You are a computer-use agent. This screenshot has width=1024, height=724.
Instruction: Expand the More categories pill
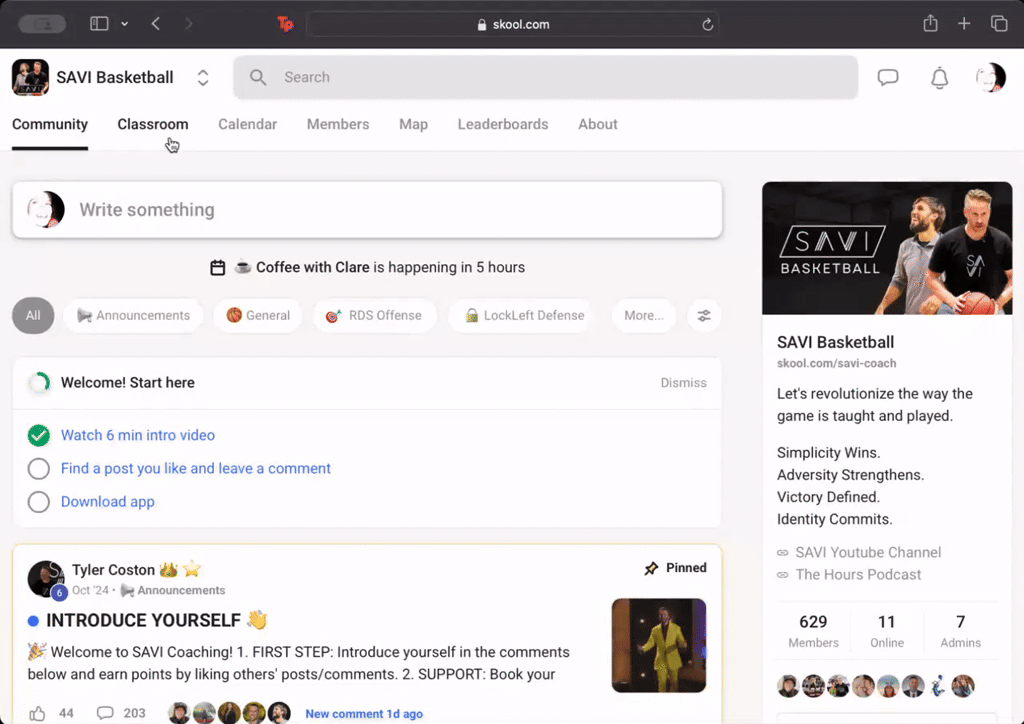pyautogui.click(x=643, y=315)
